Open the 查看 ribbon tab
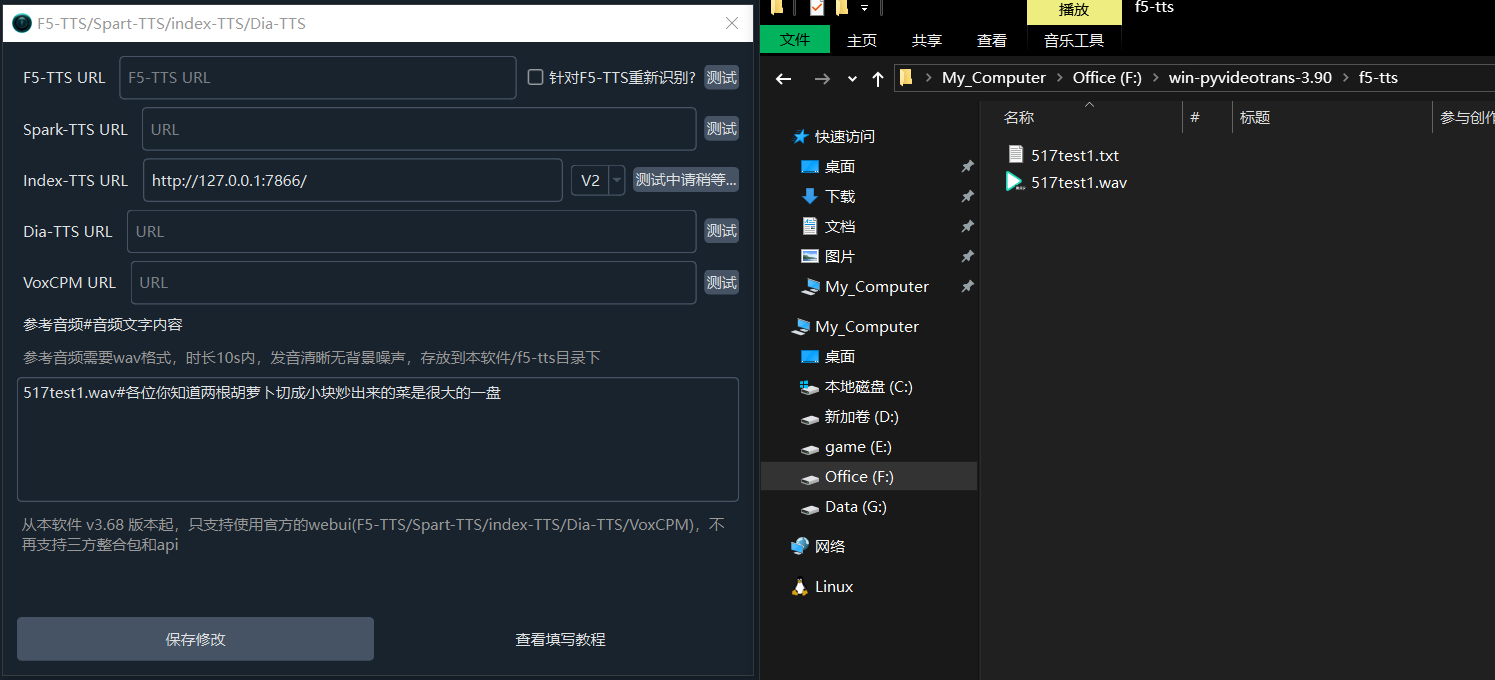Screen dimensions: 1495x680 (991, 40)
